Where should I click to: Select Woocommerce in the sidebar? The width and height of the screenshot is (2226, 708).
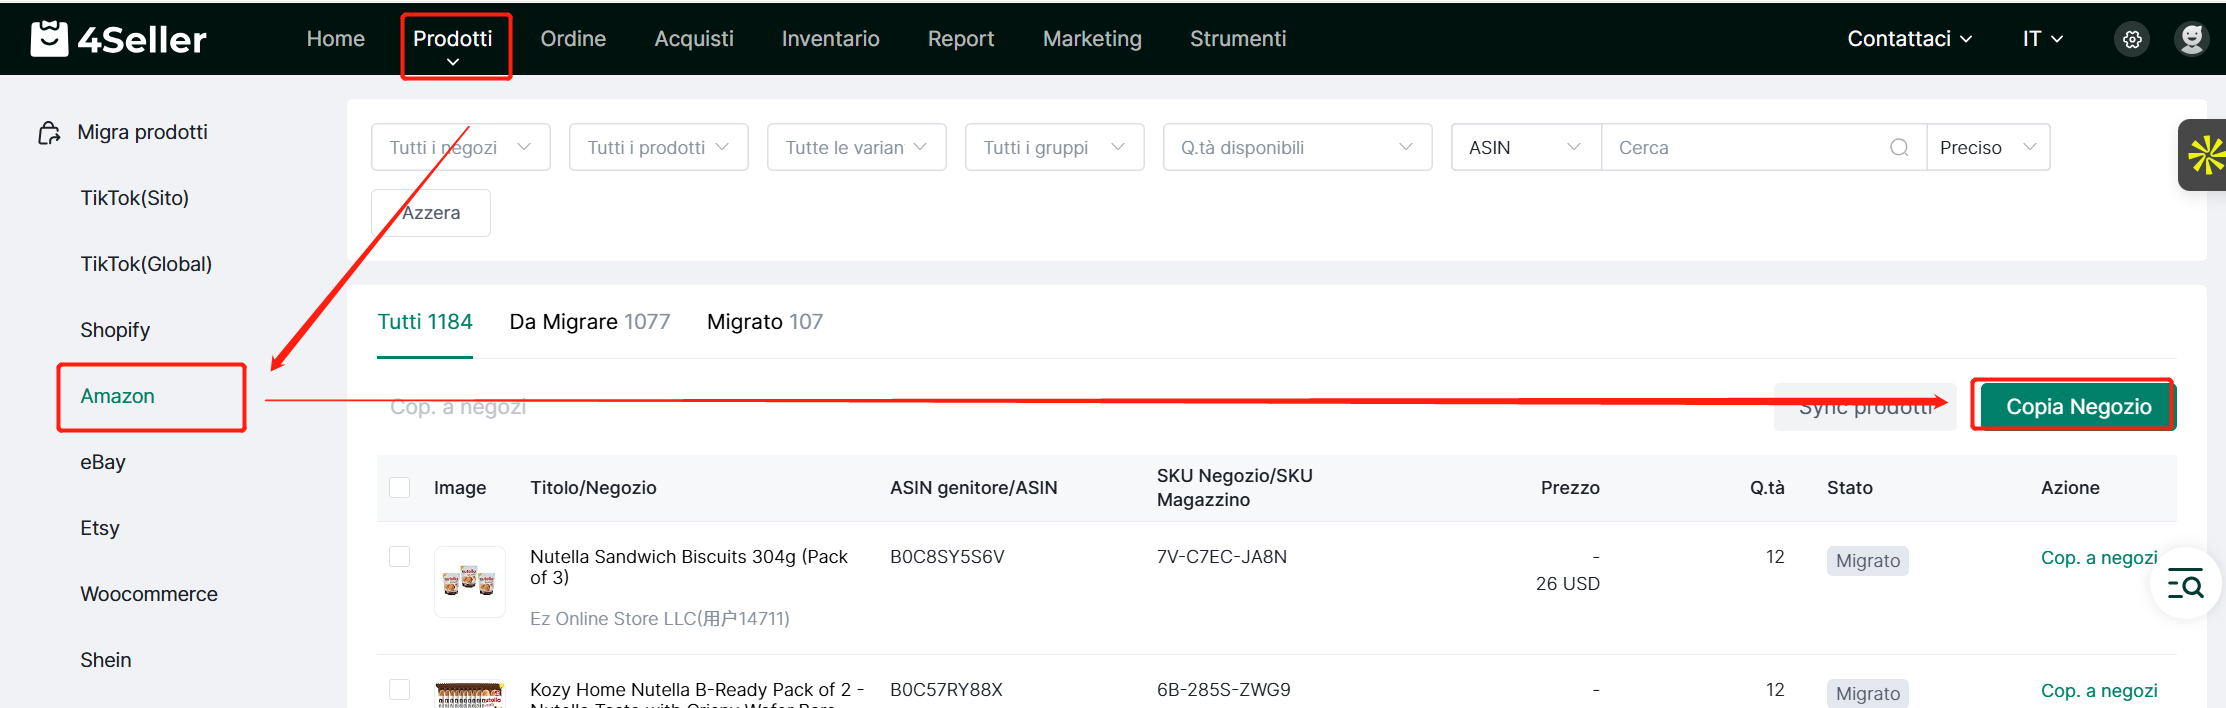coord(149,594)
